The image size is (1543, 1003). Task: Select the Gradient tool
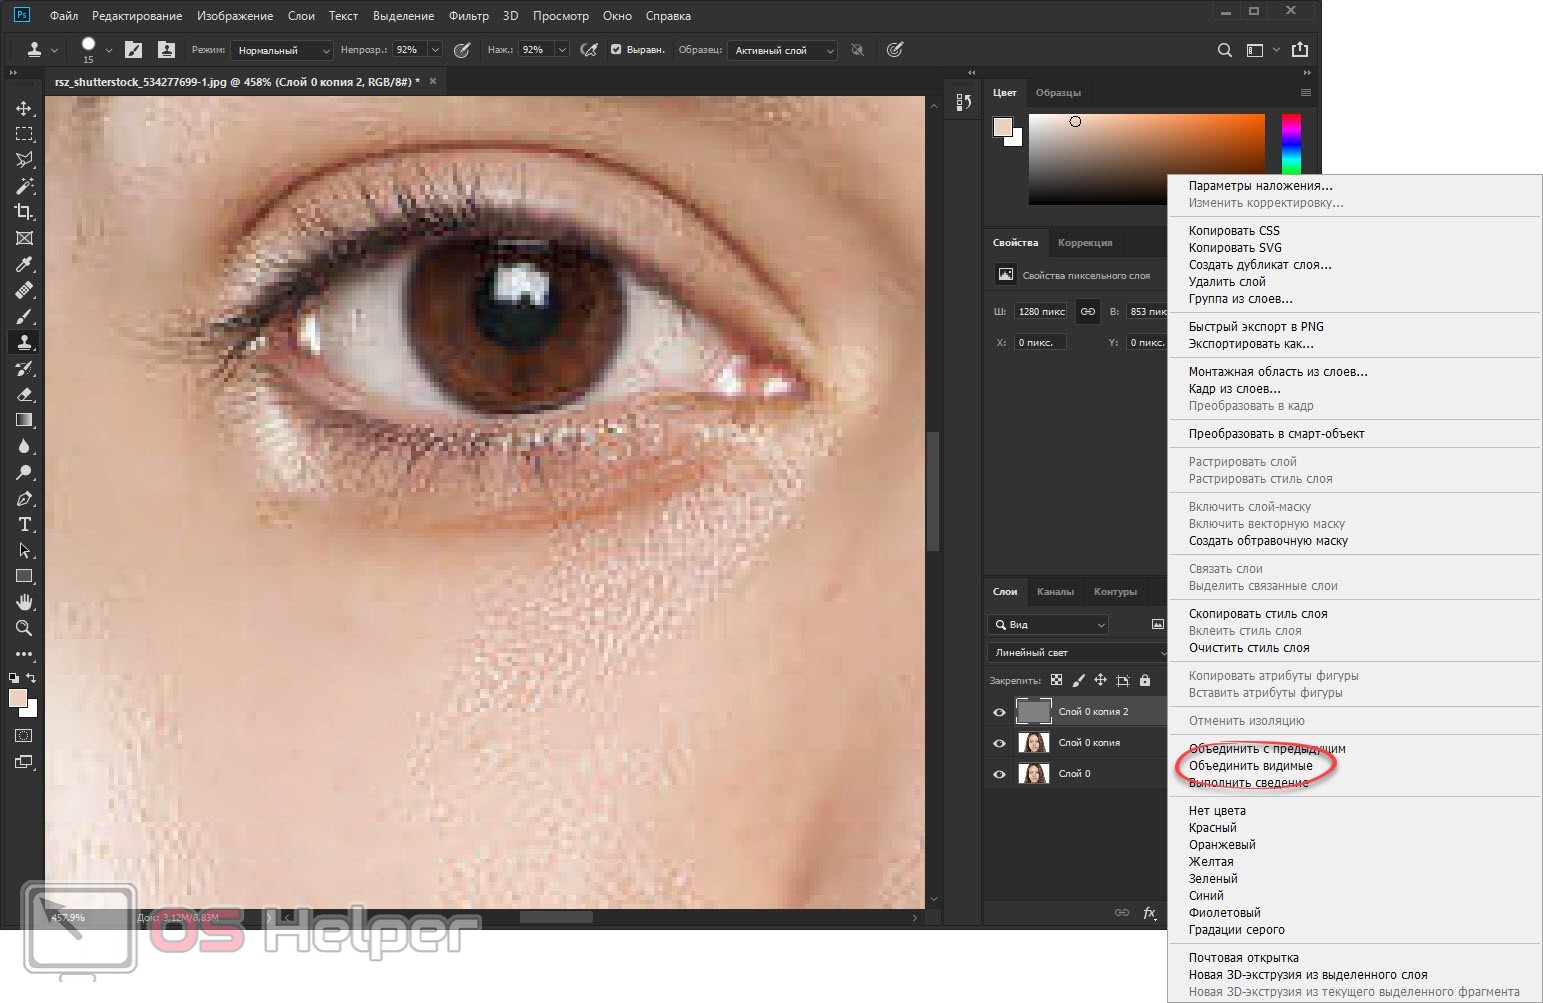coord(24,420)
